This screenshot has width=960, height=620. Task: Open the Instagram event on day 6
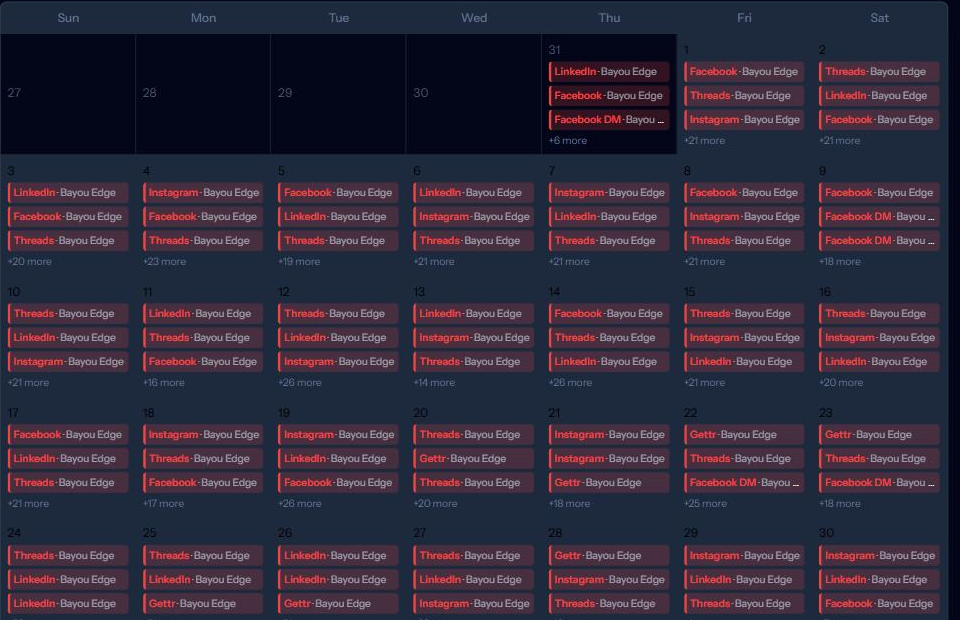(x=474, y=217)
